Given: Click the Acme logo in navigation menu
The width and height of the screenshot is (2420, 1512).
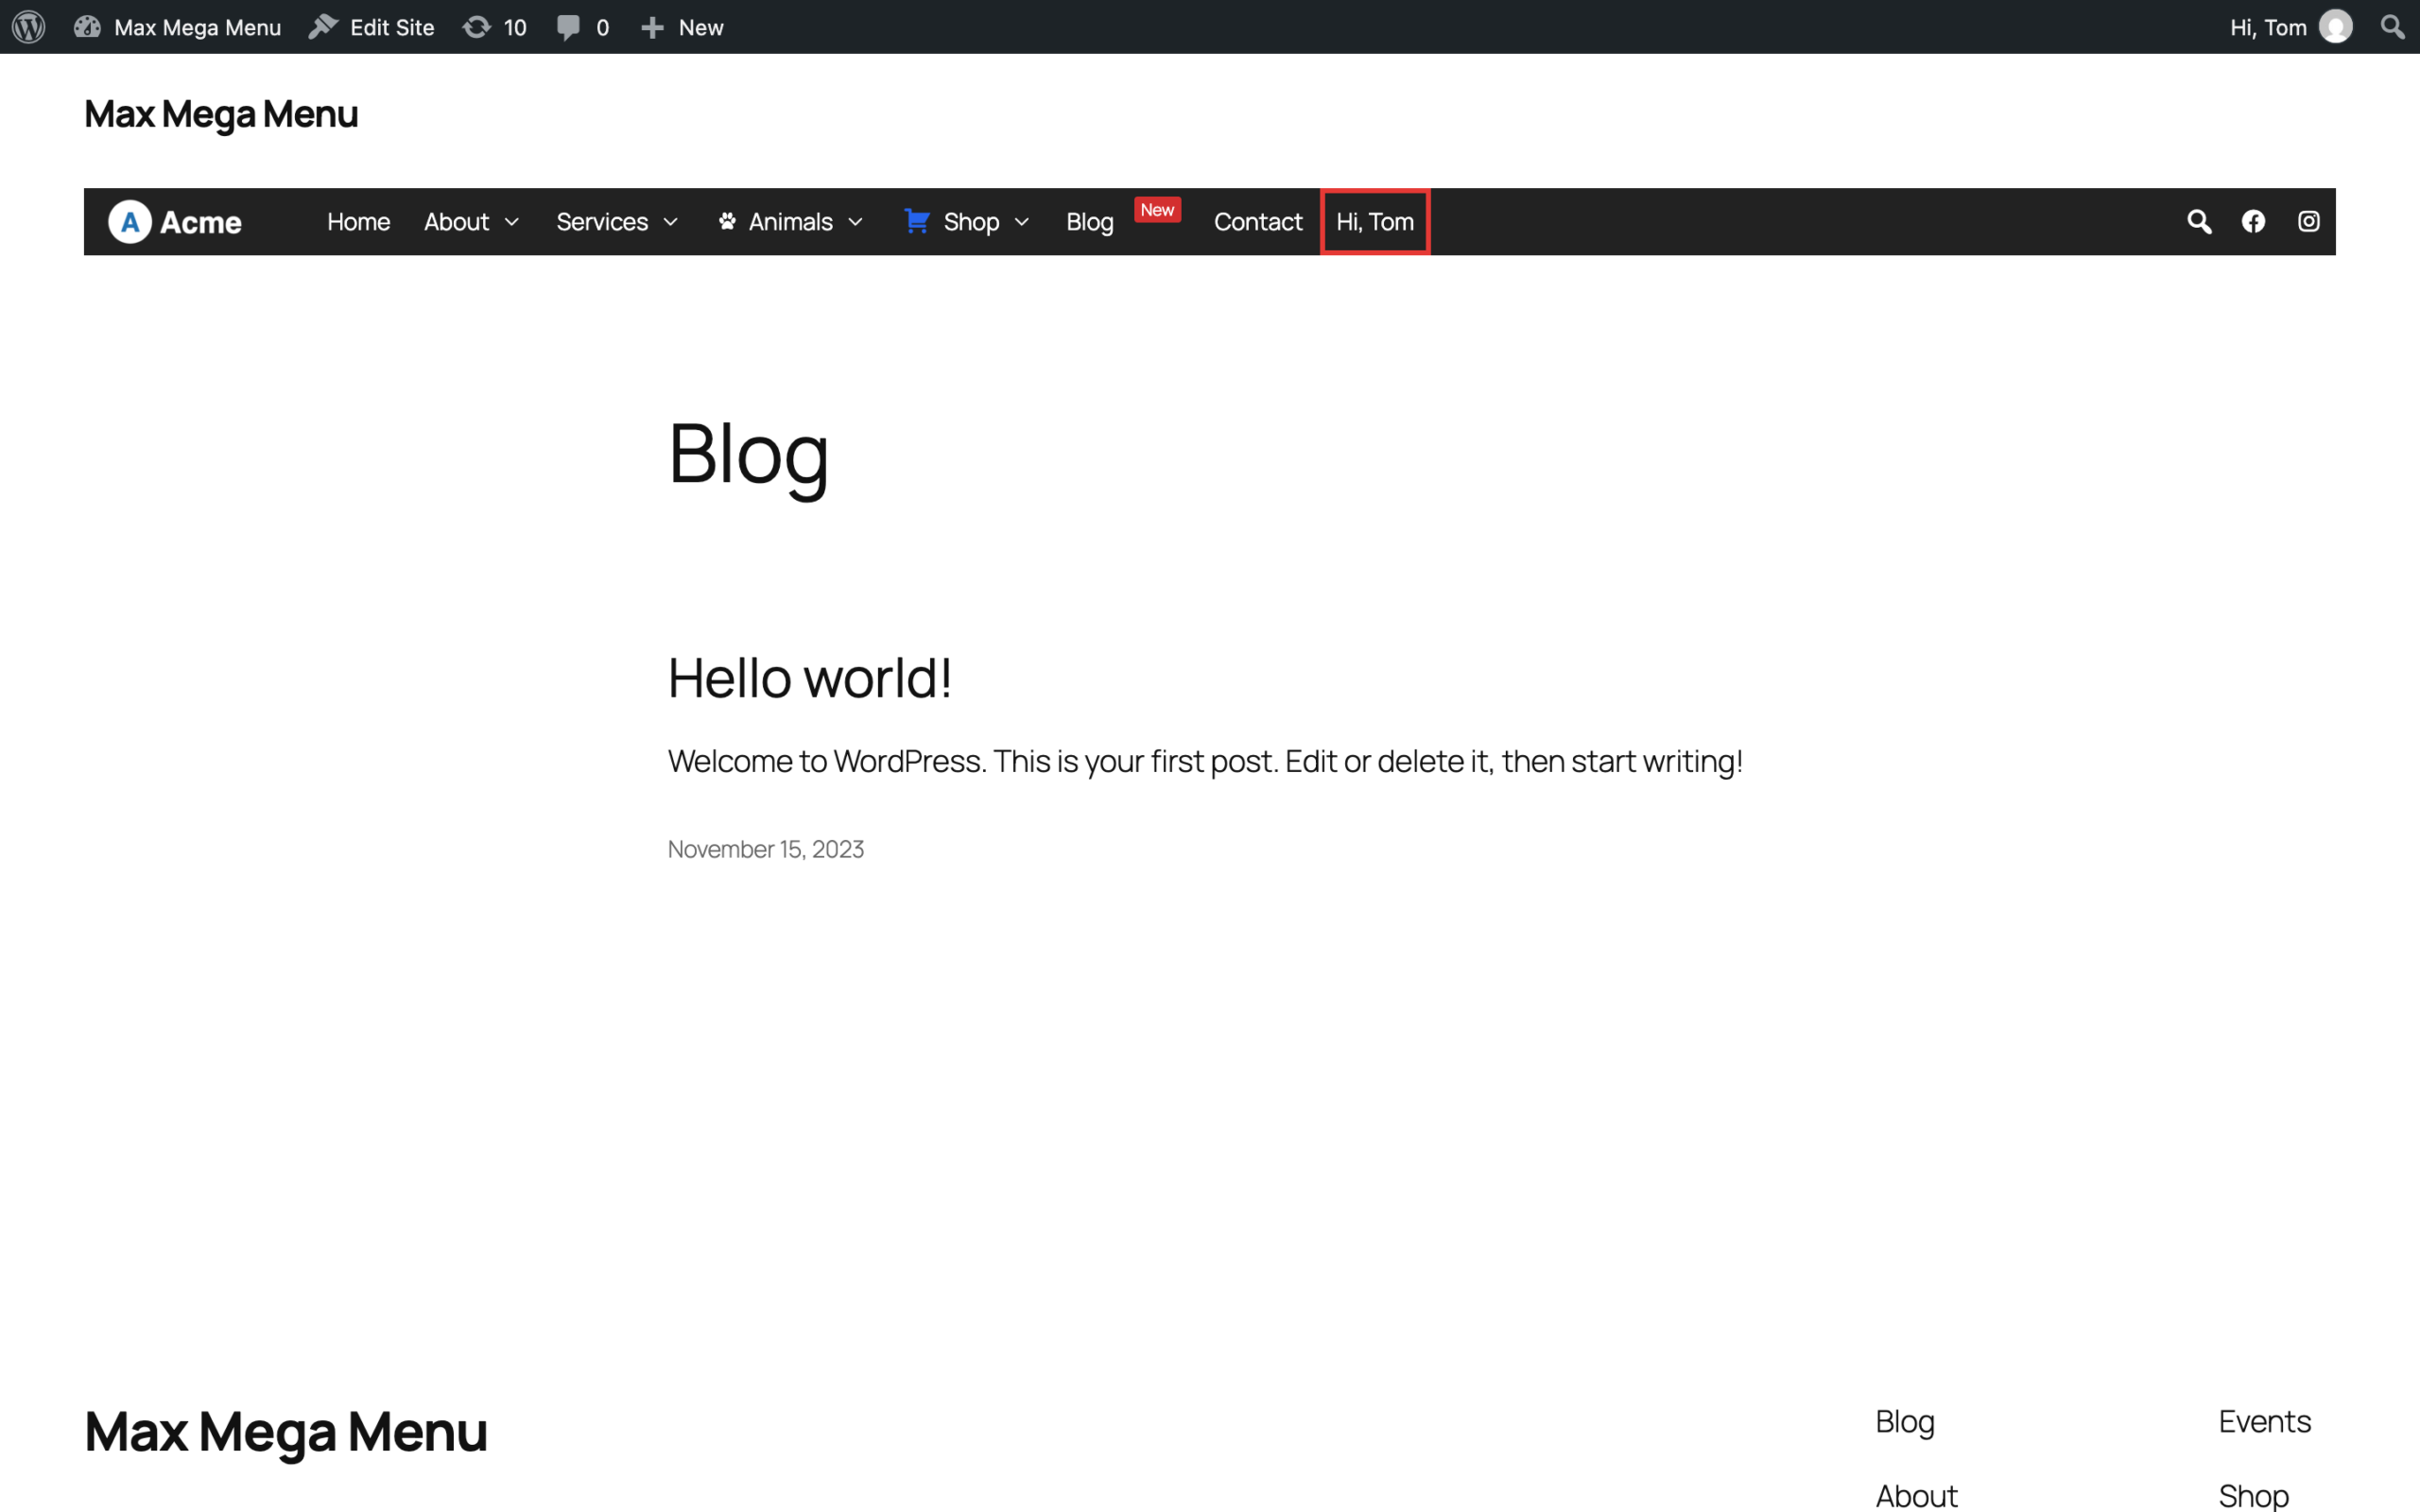Looking at the screenshot, I should (x=175, y=222).
